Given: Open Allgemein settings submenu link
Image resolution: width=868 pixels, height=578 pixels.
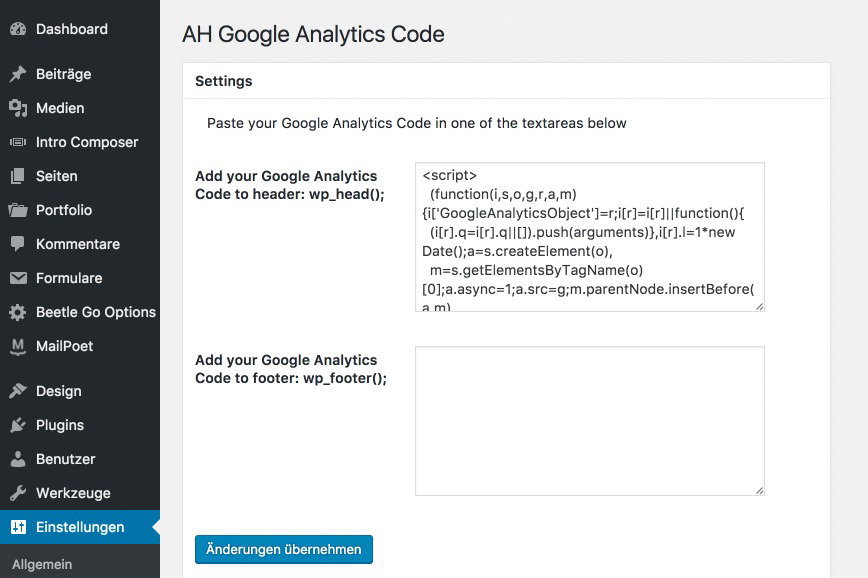Looking at the screenshot, I should click(42, 565).
